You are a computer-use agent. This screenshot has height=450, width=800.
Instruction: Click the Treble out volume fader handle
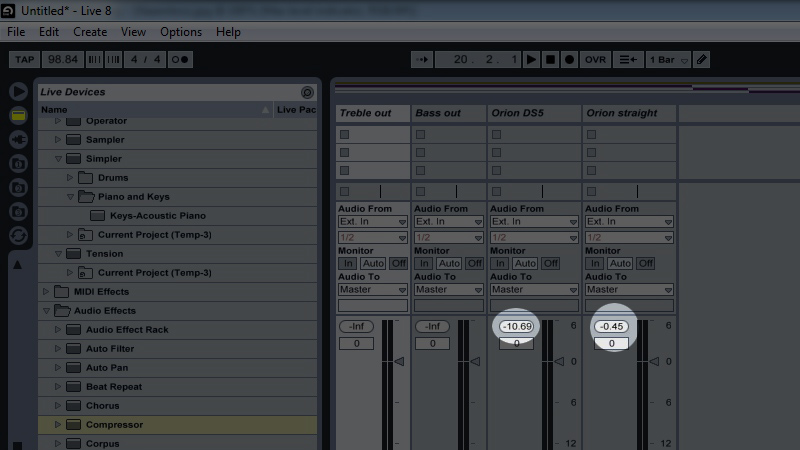coord(399,362)
